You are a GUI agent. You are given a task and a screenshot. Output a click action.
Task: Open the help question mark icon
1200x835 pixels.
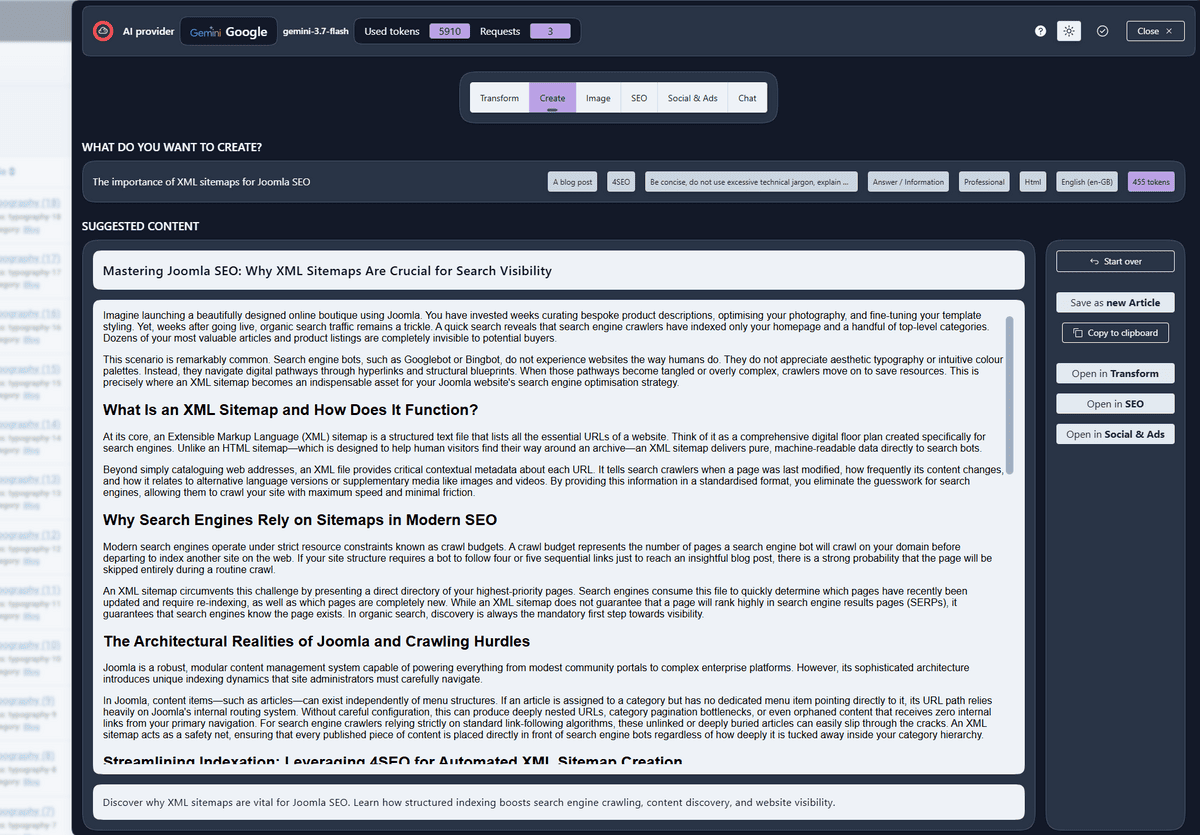point(1041,31)
